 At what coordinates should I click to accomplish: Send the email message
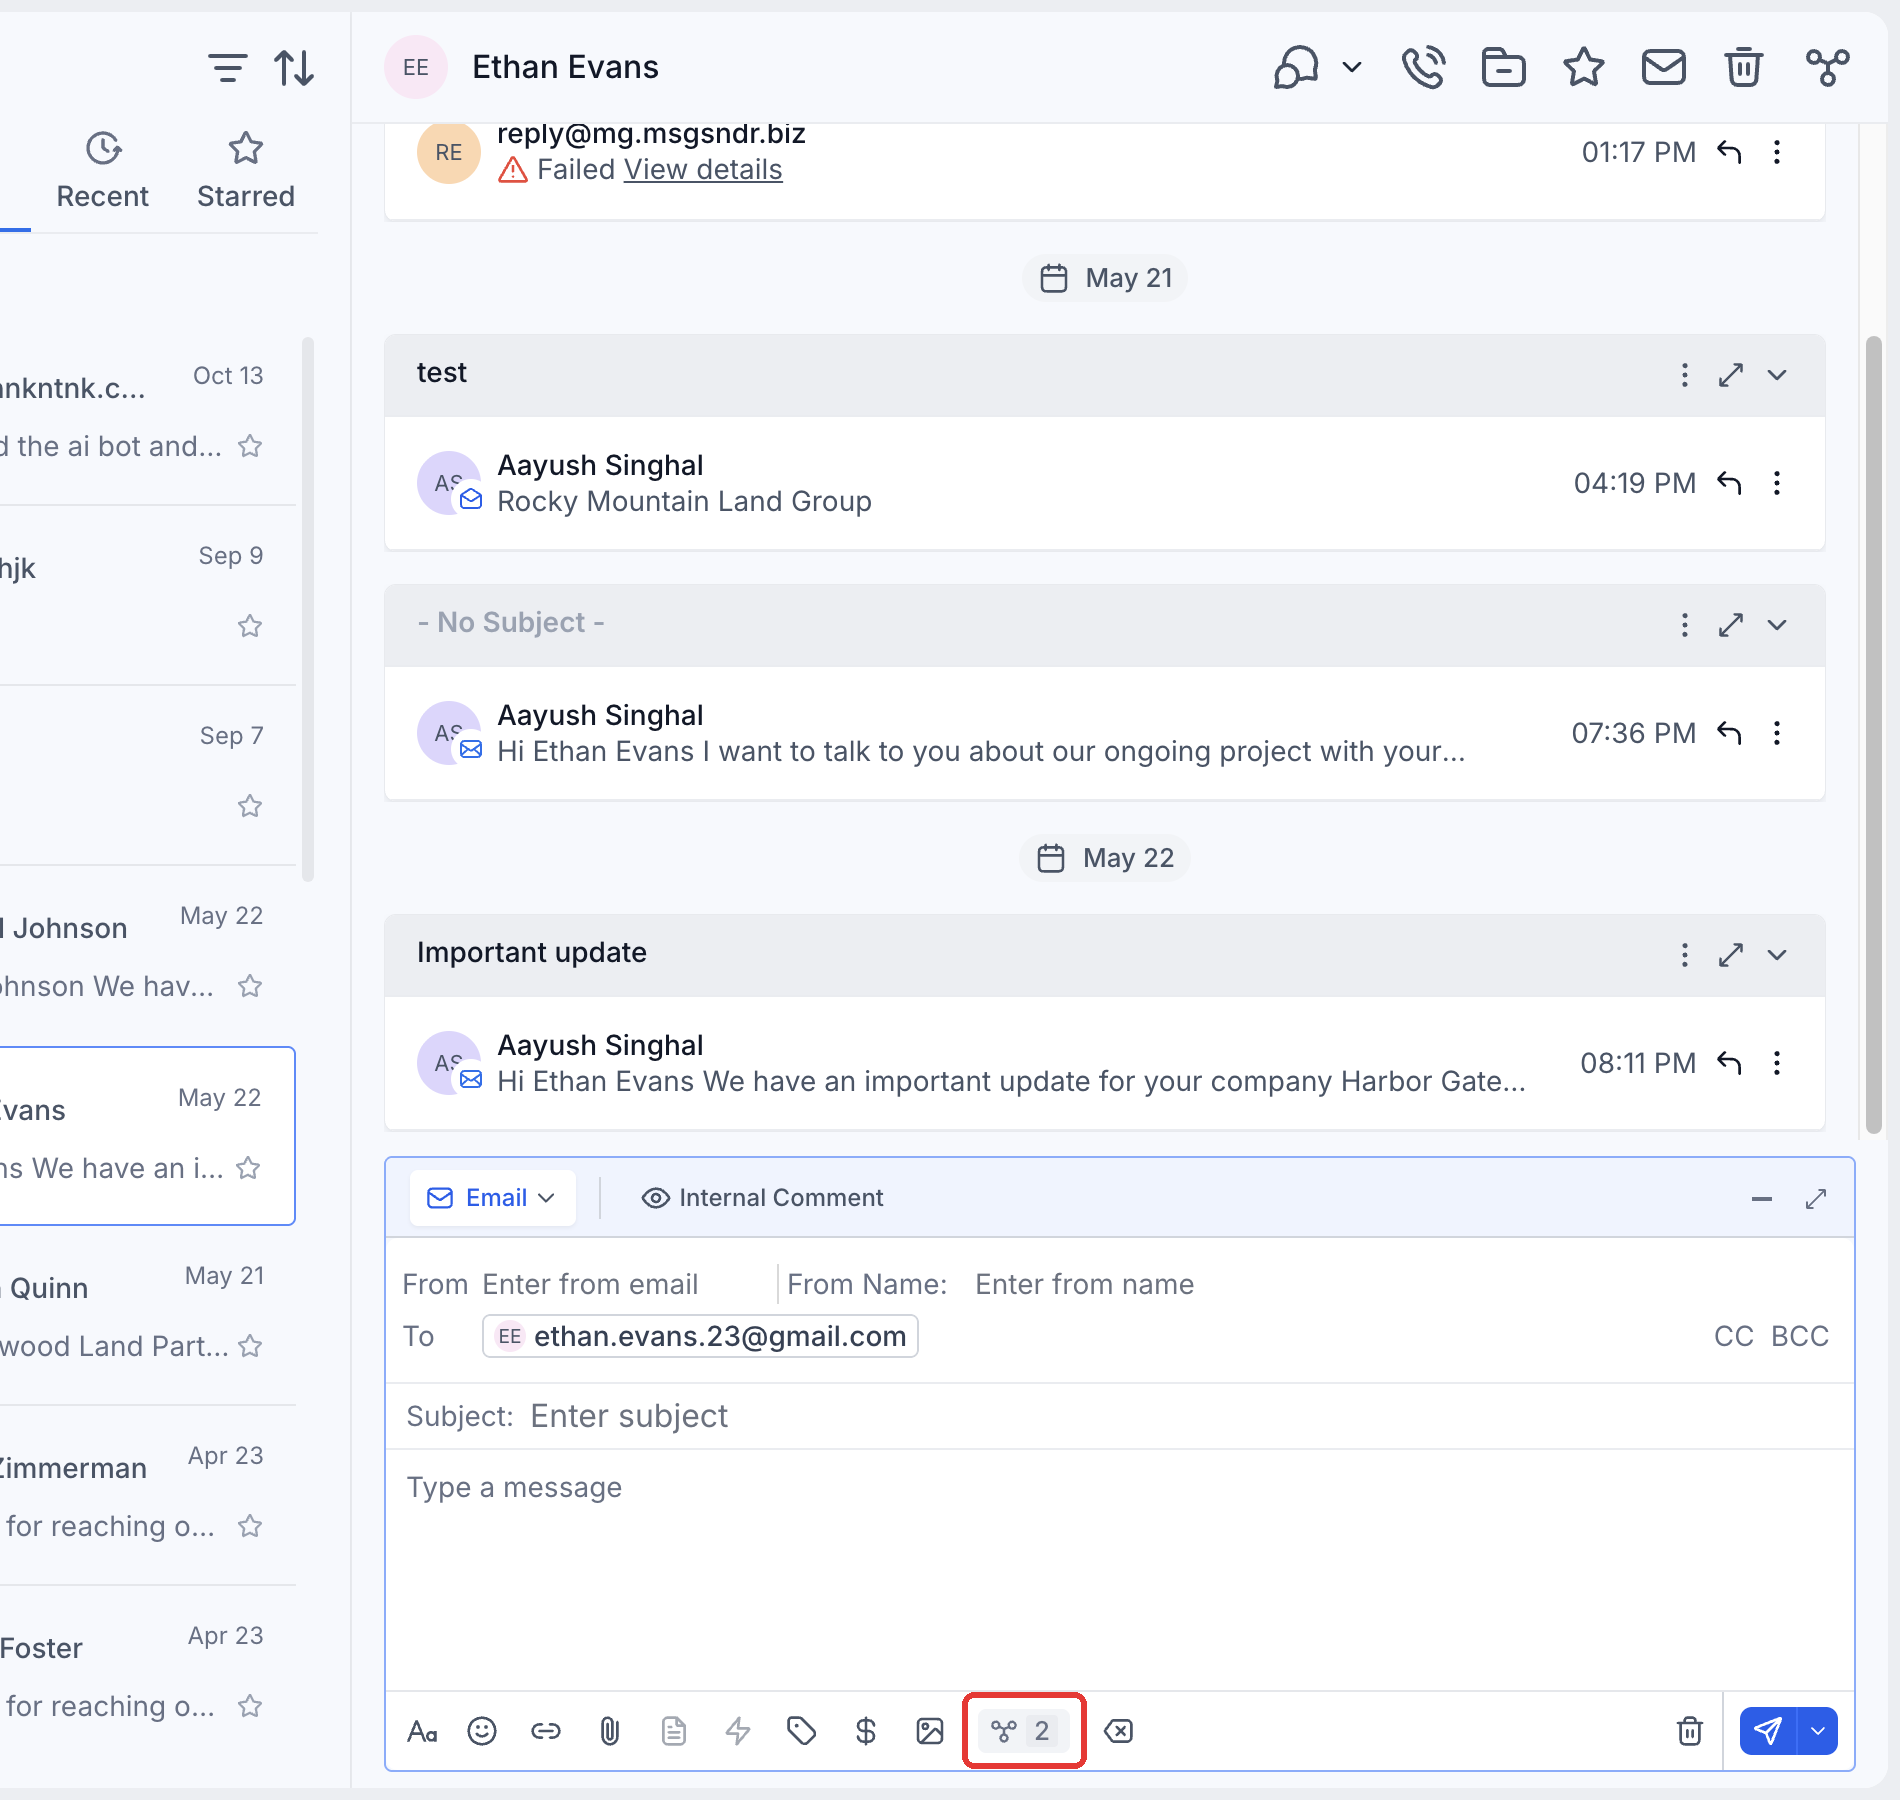tap(1767, 1731)
